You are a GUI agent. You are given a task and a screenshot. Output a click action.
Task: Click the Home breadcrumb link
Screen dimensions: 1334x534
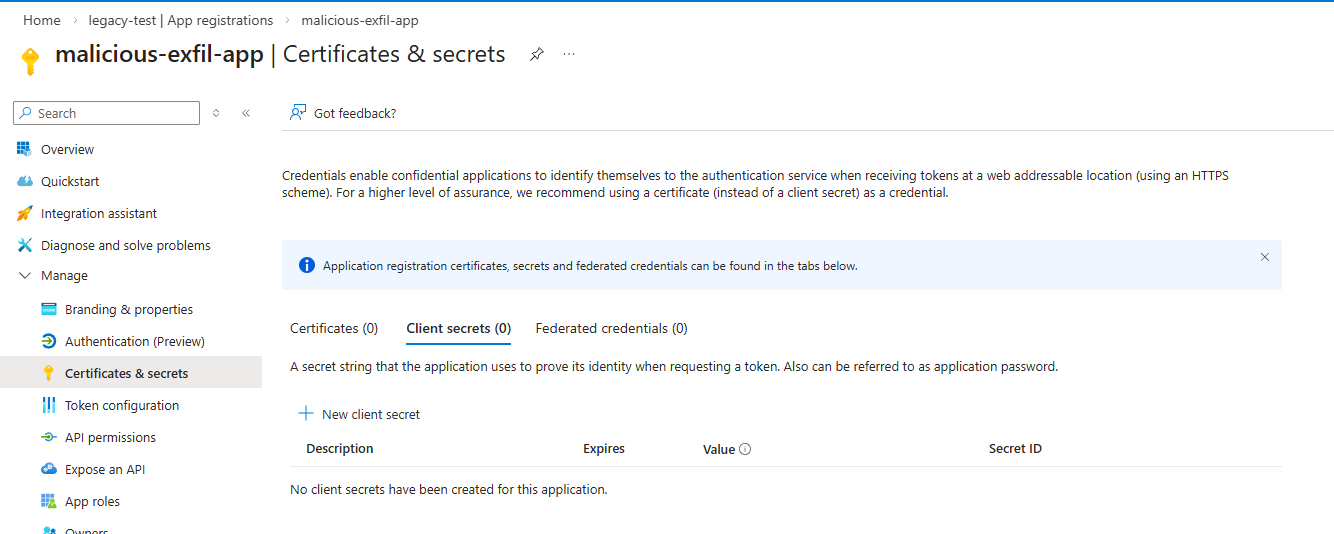(x=42, y=20)
